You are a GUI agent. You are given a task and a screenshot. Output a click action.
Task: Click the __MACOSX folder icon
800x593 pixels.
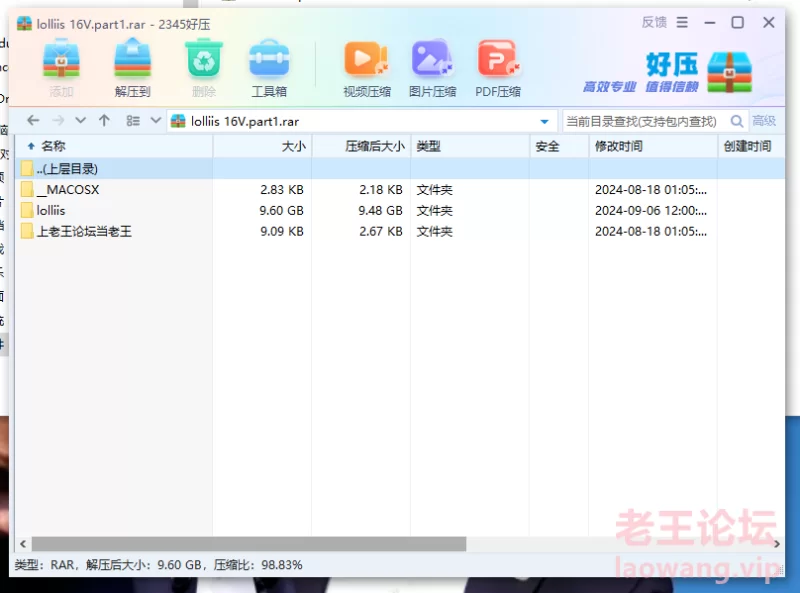pos(27,189)
